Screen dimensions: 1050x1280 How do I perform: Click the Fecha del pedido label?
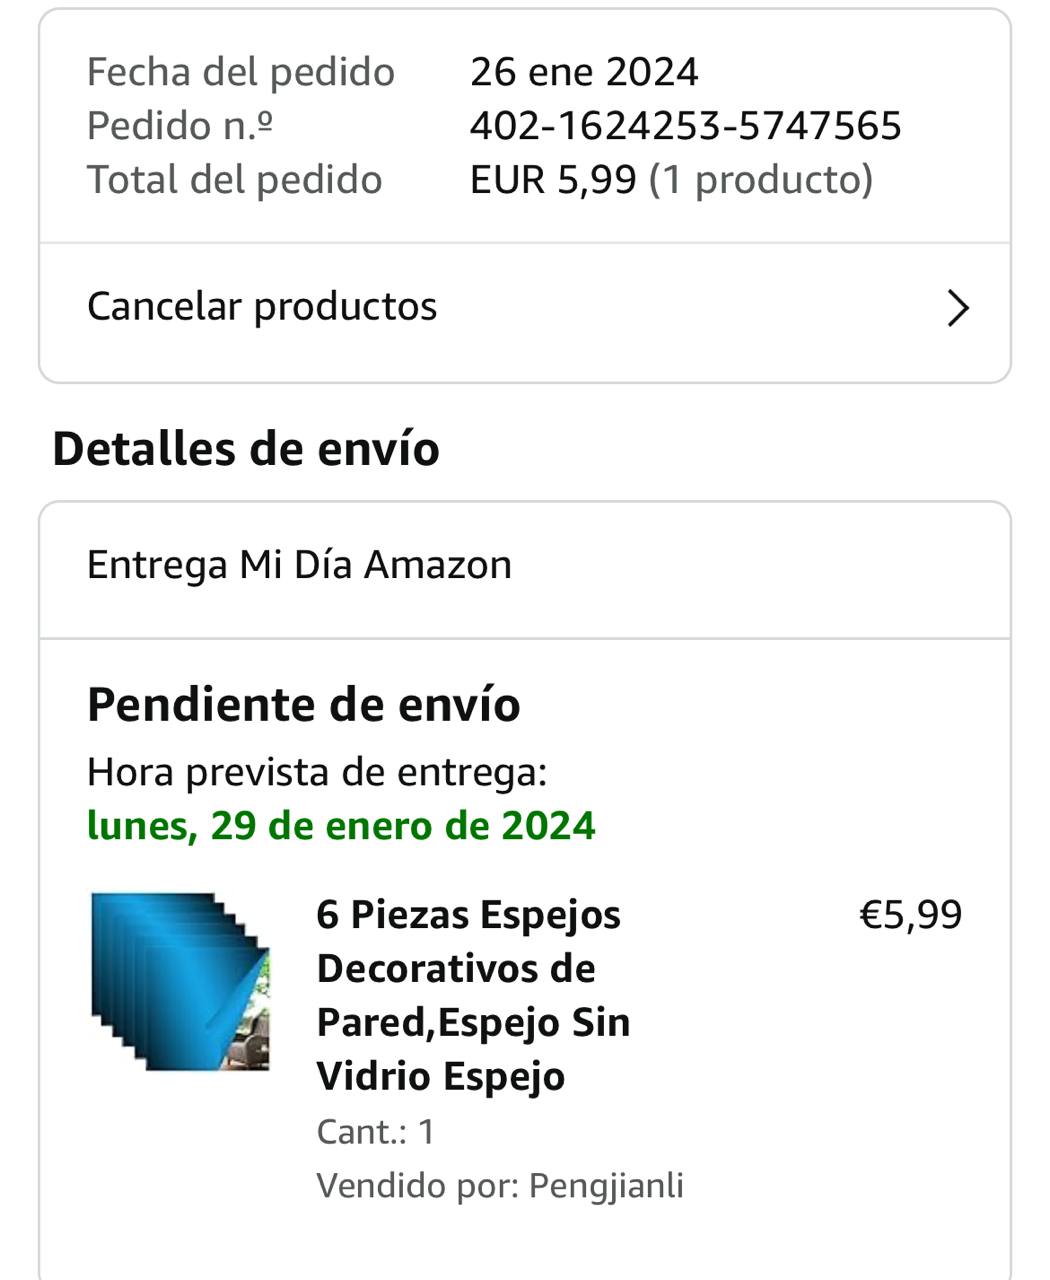(241, 72)
